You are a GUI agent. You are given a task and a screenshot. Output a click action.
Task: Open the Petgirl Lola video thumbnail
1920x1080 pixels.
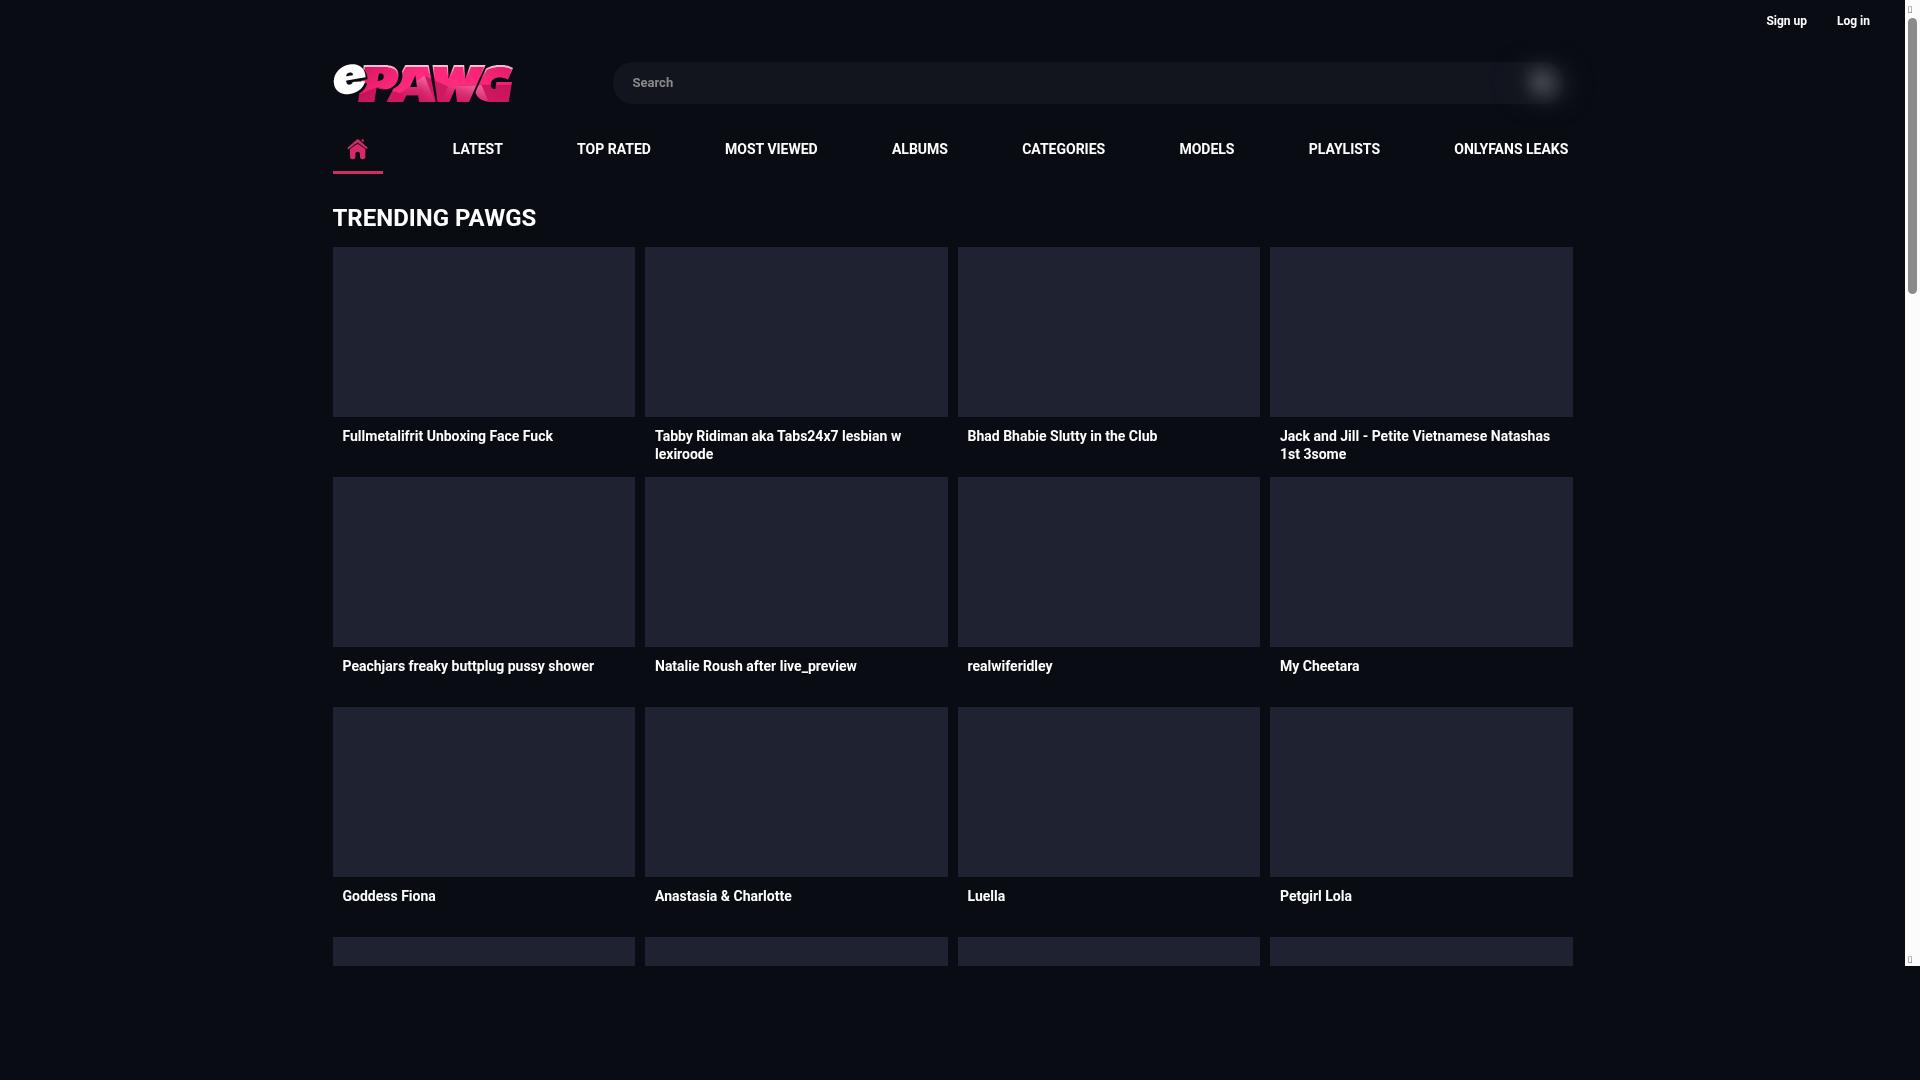tap(1420, 791)
